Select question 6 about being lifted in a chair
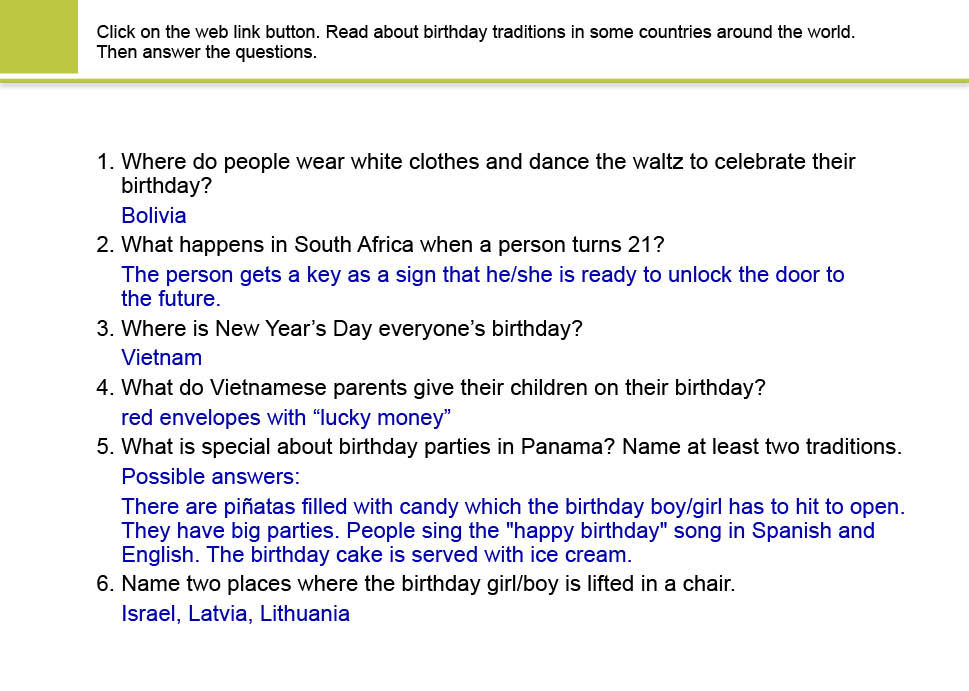 click(428, 584)
